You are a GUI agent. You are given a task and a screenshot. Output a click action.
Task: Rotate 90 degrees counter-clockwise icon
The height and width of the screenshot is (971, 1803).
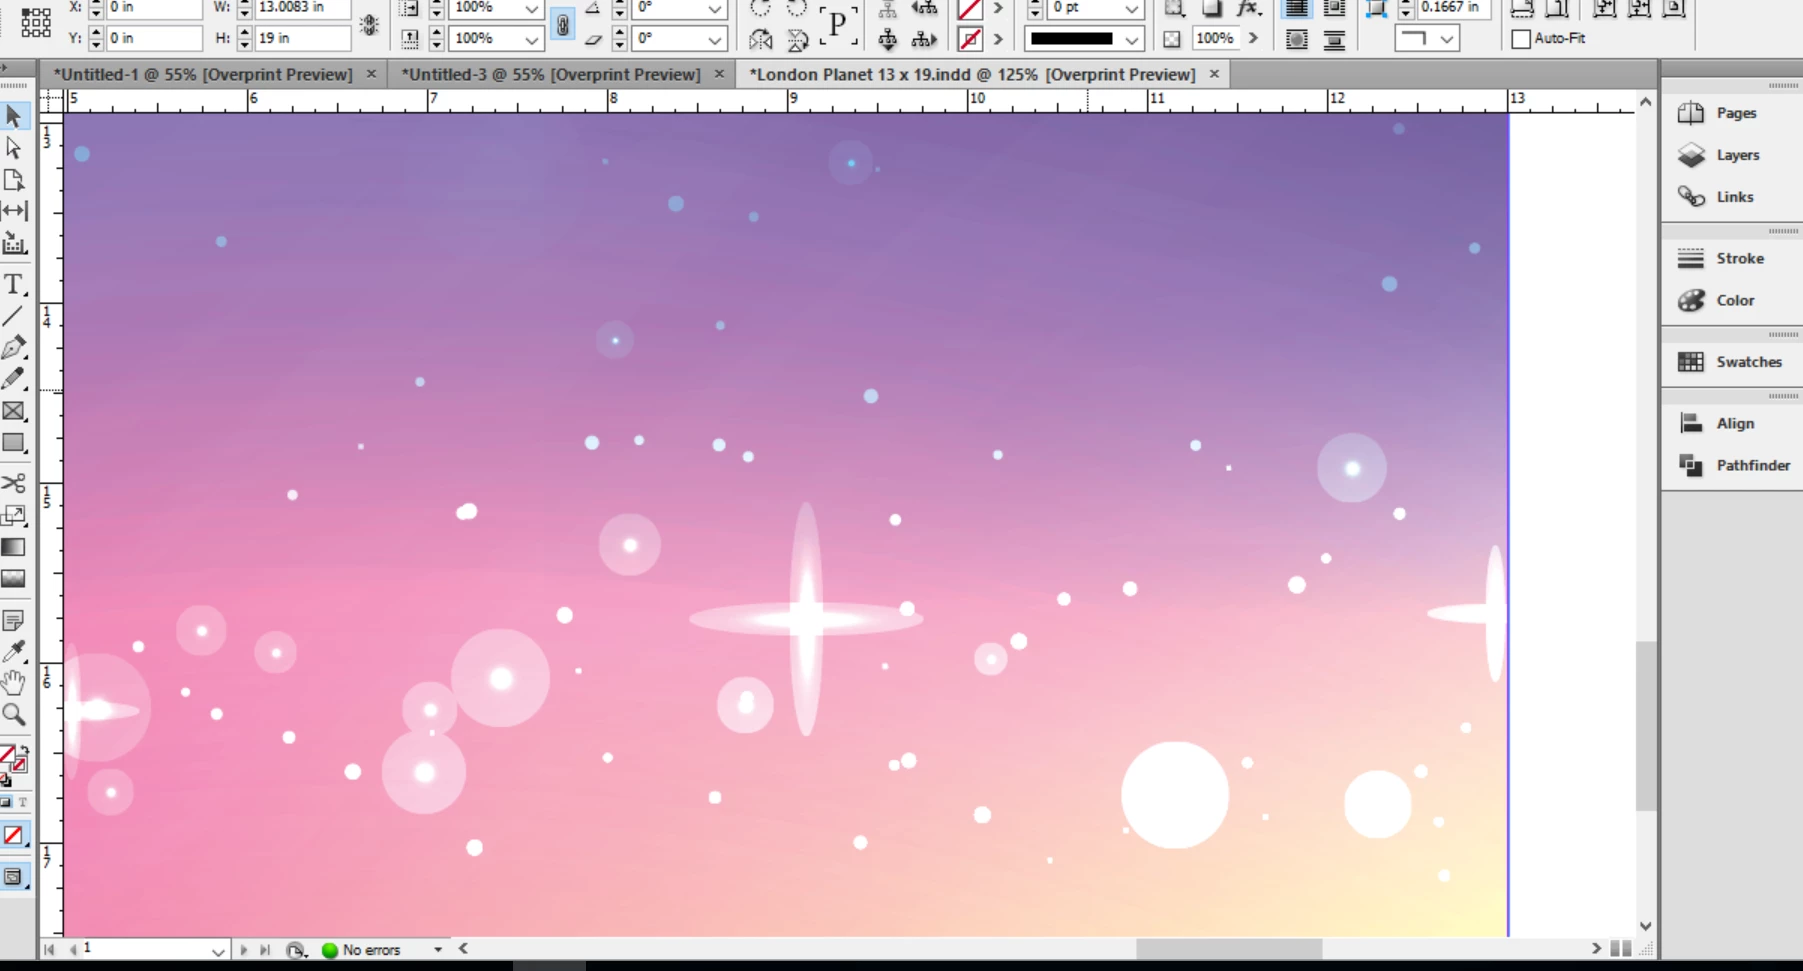[x=797, y=9]
